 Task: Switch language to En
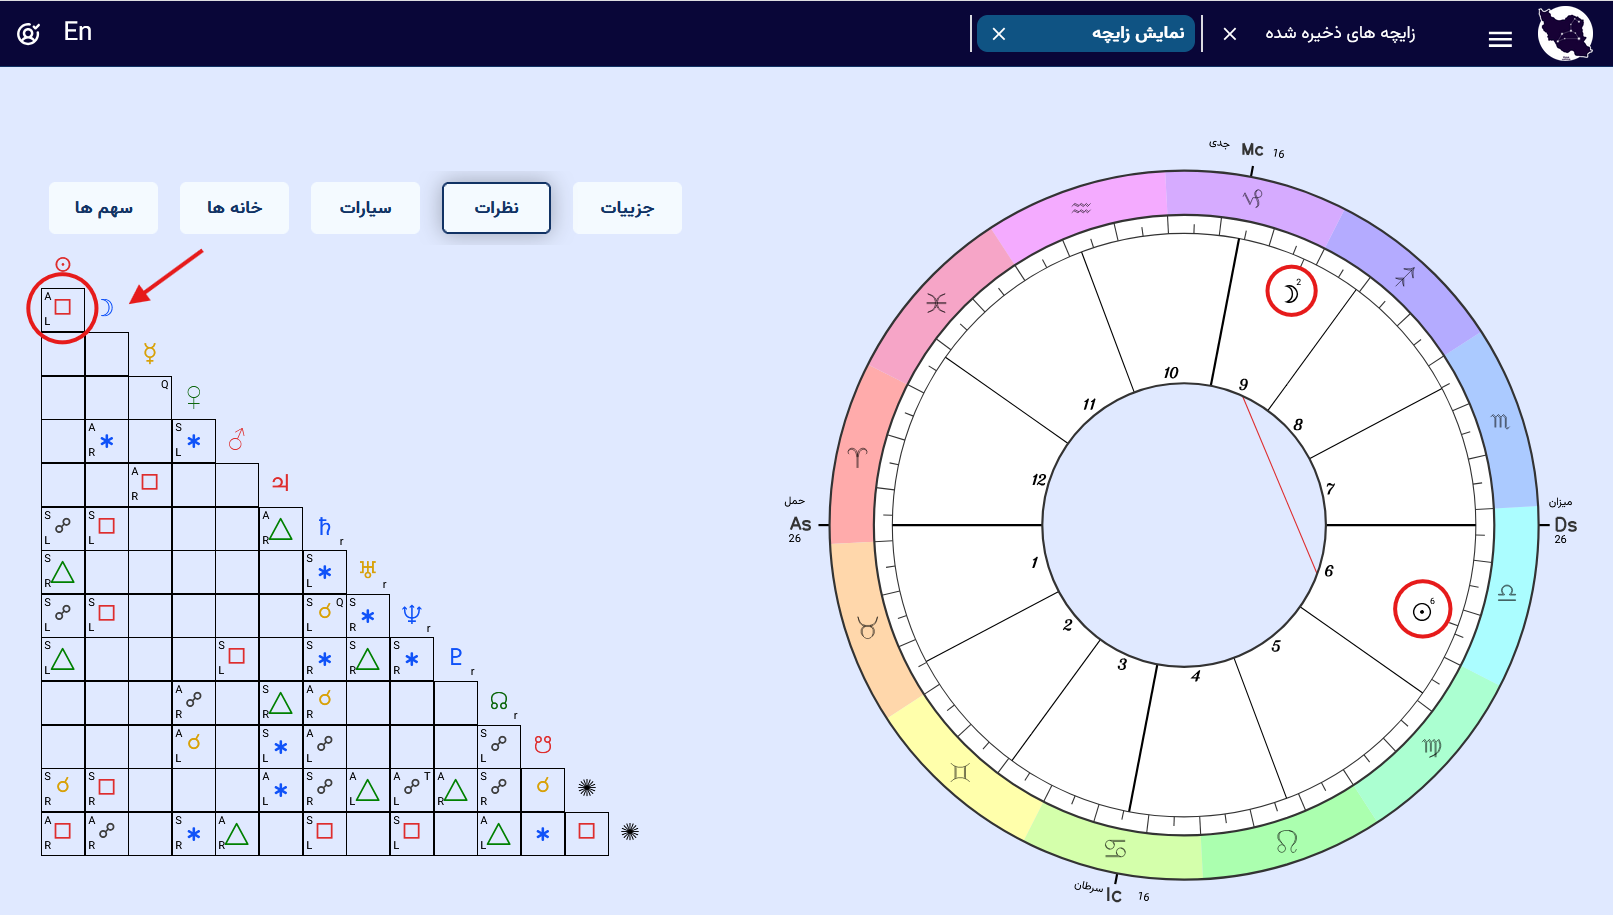point(77,32)
